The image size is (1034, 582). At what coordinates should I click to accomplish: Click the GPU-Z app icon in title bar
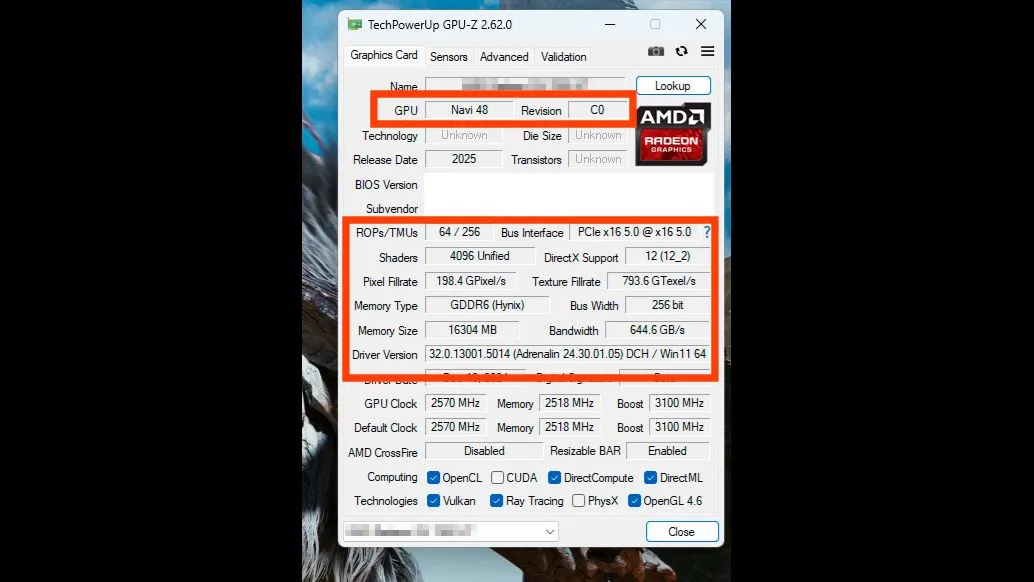point(355,24)
